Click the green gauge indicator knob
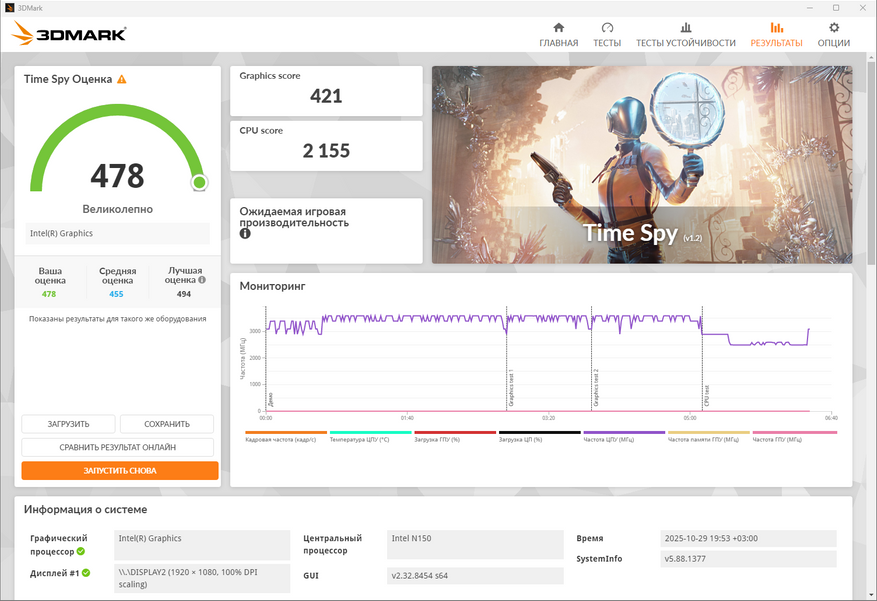Viewport: 877px width, 601px height. 200,182
